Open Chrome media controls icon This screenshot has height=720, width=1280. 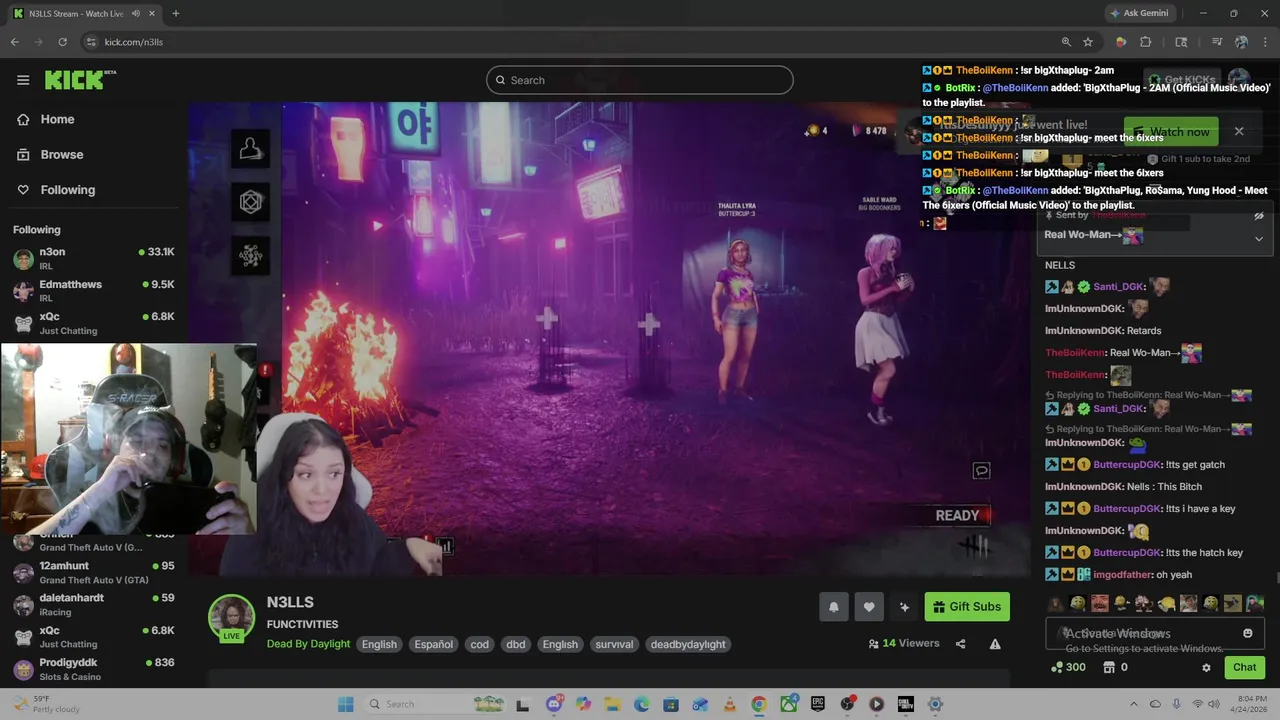[x=1217, y=42]
